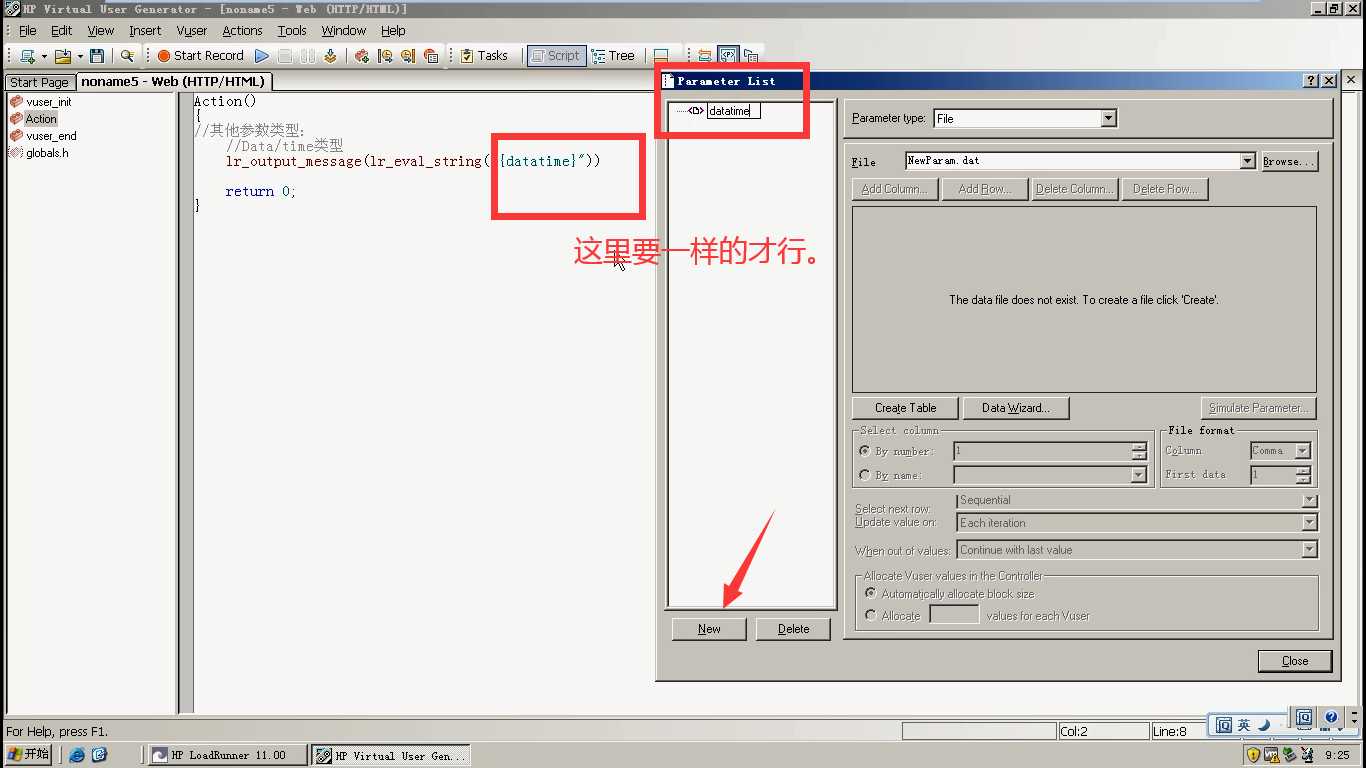Screen dimensions: 1366x768
Task: Click the last toolbar icon, right of Parameter List
Action: 751,56
